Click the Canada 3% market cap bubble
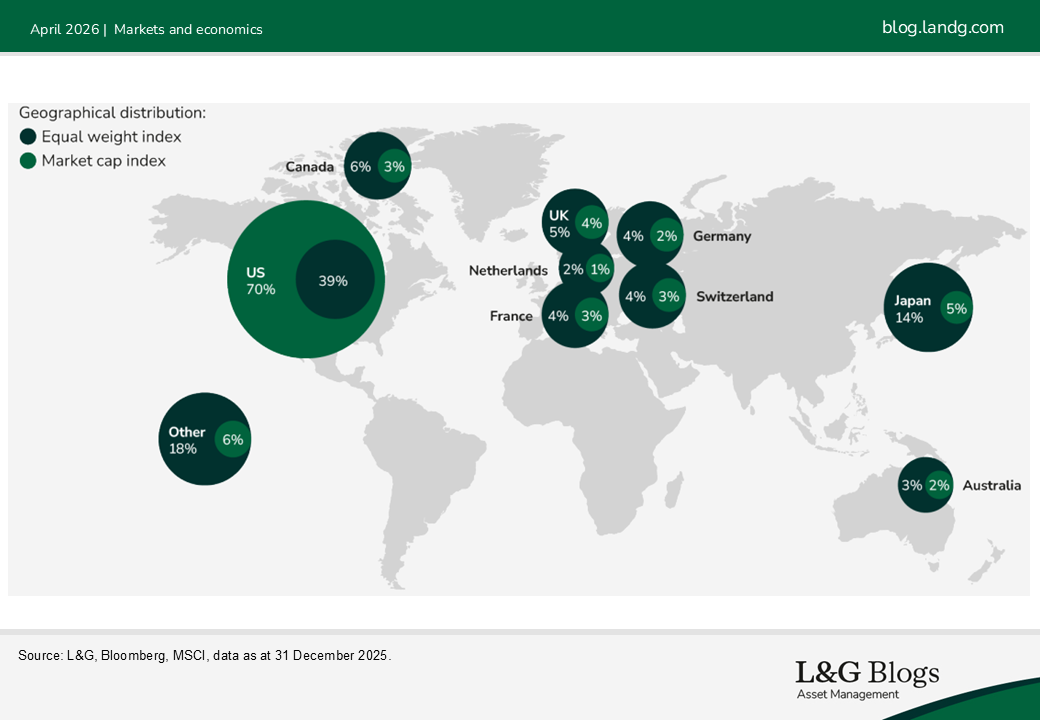Image resolution: width=1040 pixels, height=720 pixels. point(394,167)
